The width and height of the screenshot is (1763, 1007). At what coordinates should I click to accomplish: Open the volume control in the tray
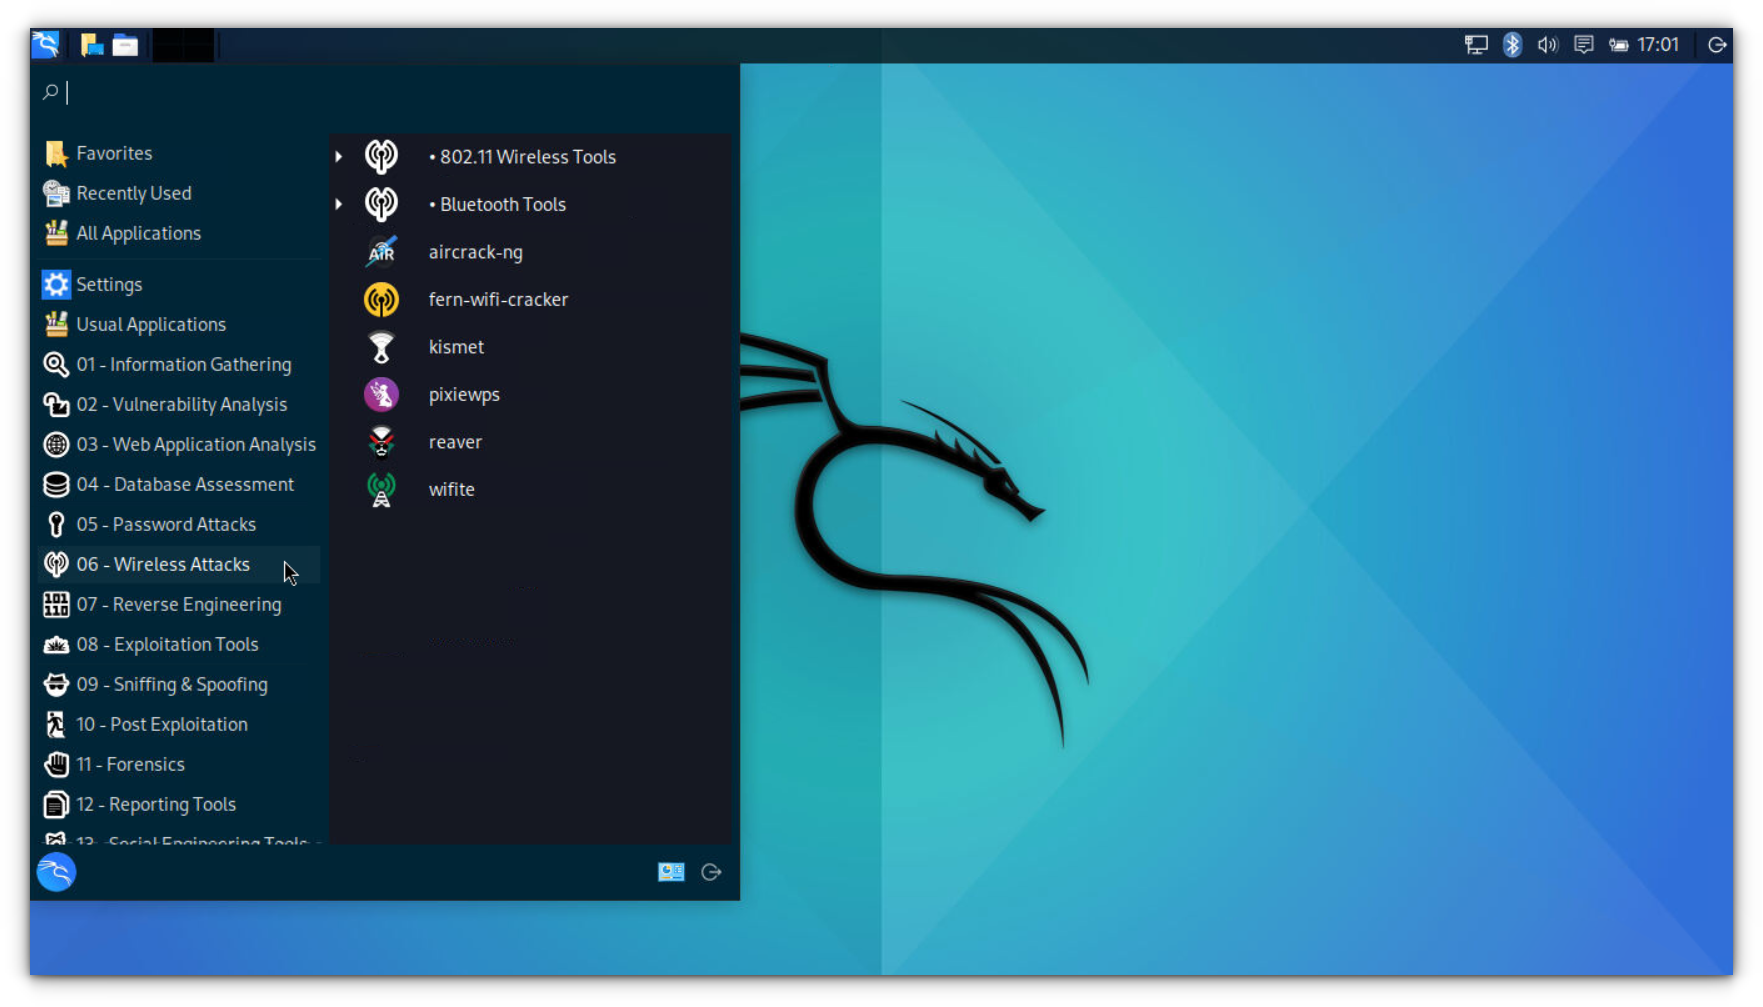pyautogui.click(x=1547, y=44)
